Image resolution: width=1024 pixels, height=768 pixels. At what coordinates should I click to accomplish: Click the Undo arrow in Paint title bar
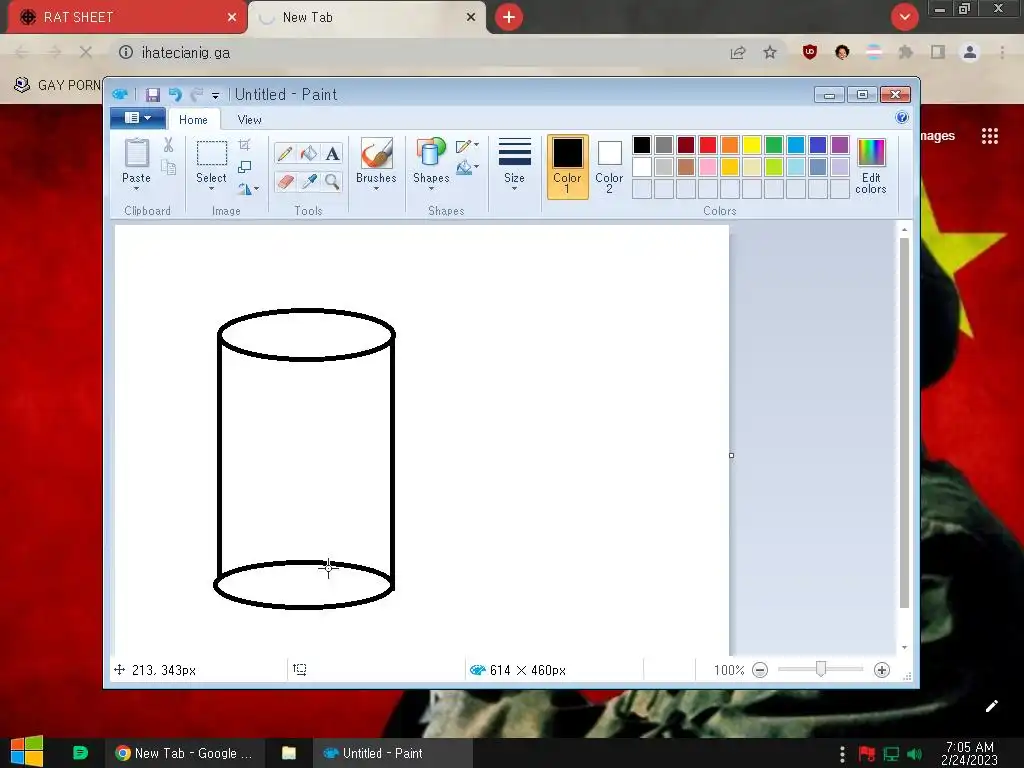pos(174,95)
